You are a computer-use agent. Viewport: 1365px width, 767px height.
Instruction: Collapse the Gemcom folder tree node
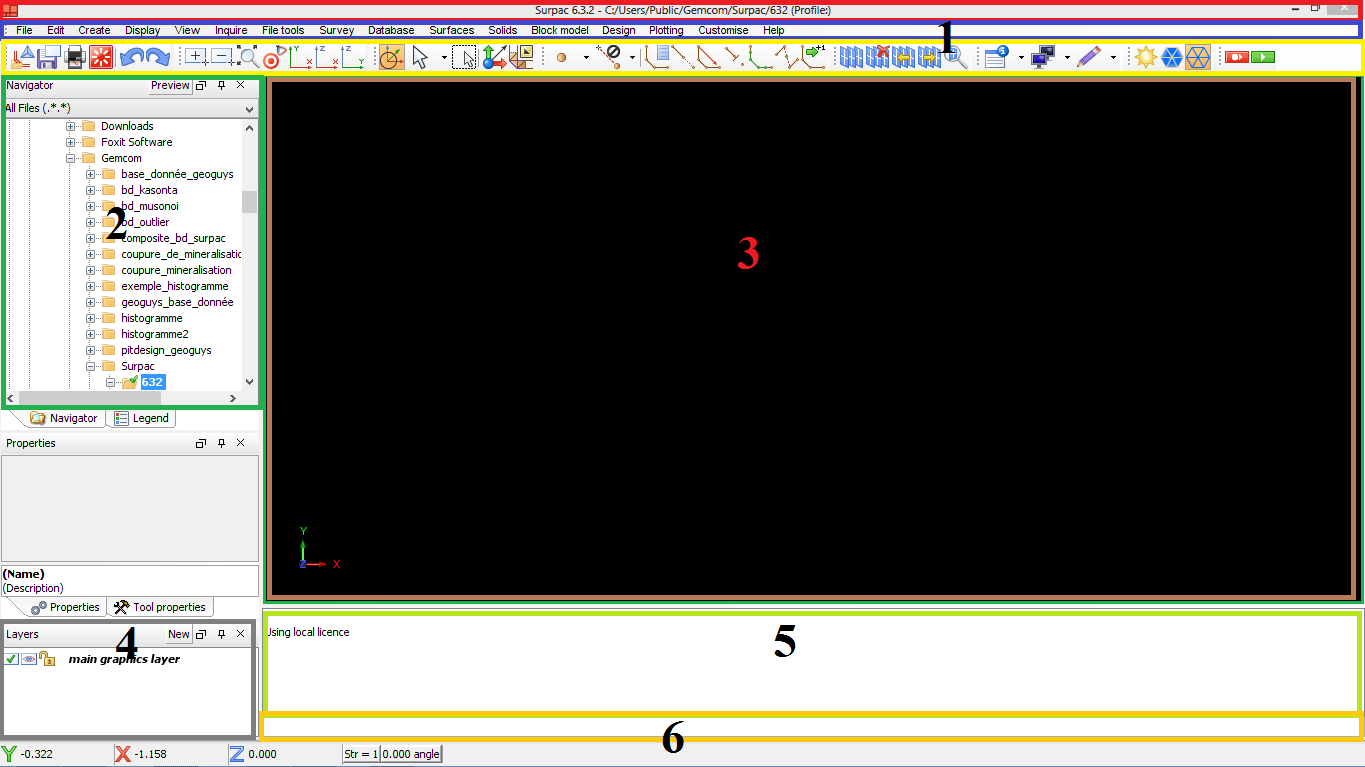pos(71,158)
